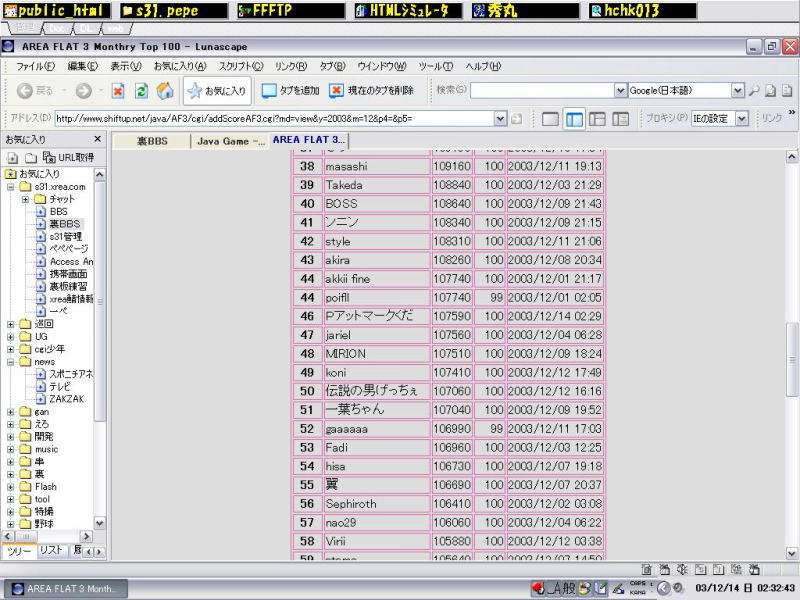The height and width of the screenshot is (600, 800).
Task: Go back with the 戻る arrow button
Action: 34,91
